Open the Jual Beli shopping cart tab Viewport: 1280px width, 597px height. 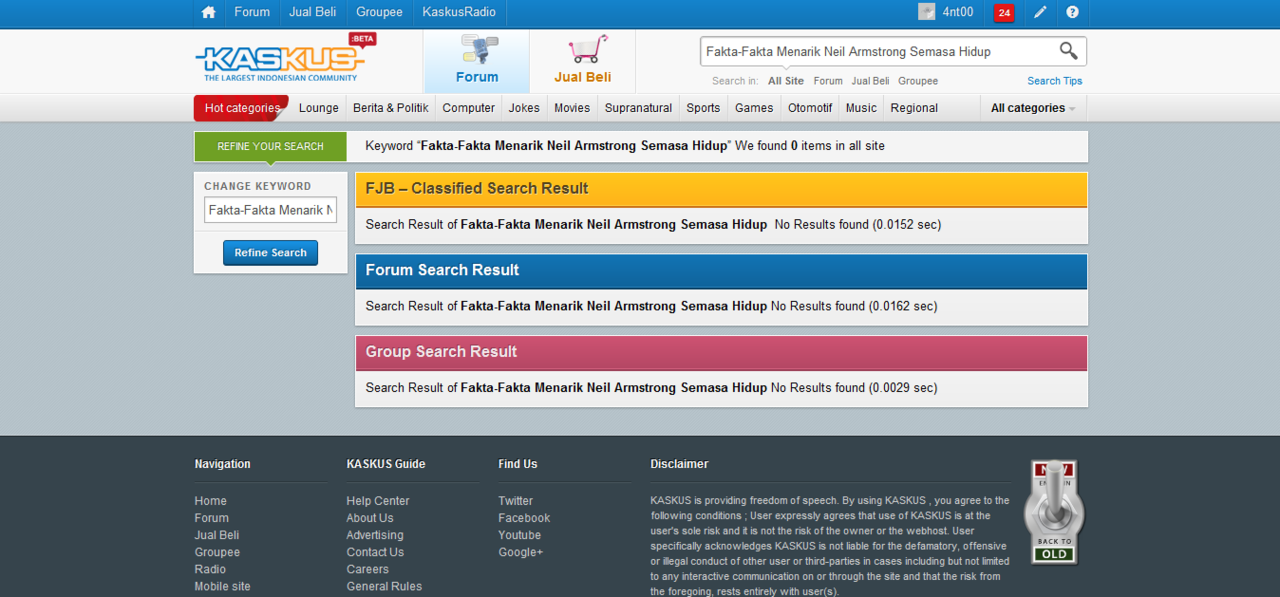(x=583, y=61)
